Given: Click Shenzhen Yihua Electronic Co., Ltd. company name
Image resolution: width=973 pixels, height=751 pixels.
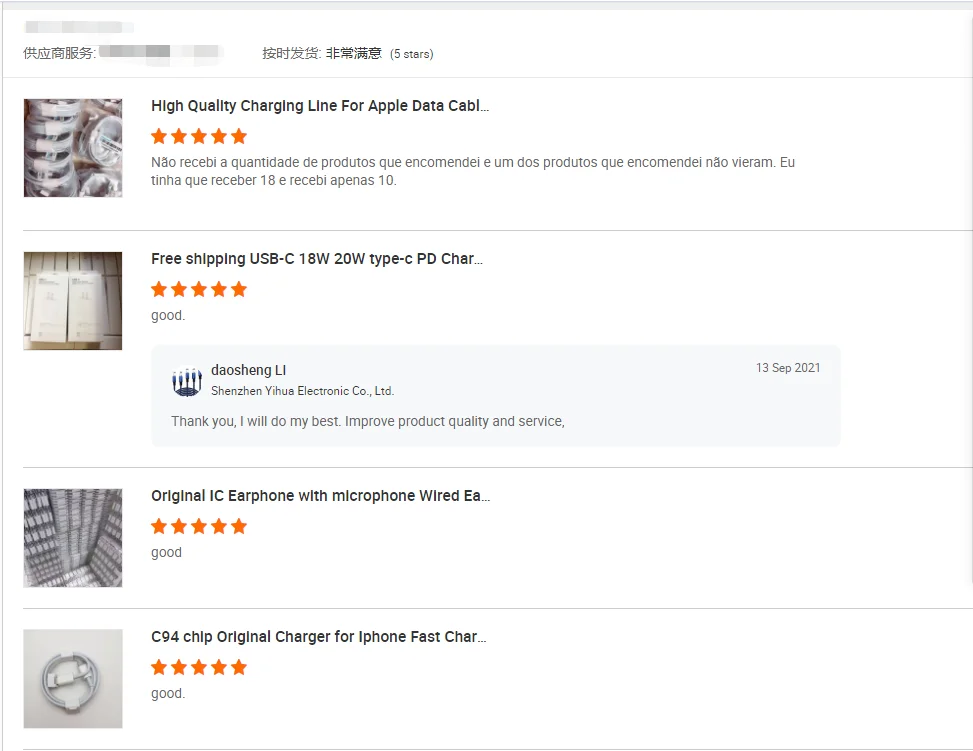Looking at the screenshot, I should pos(302,391).
